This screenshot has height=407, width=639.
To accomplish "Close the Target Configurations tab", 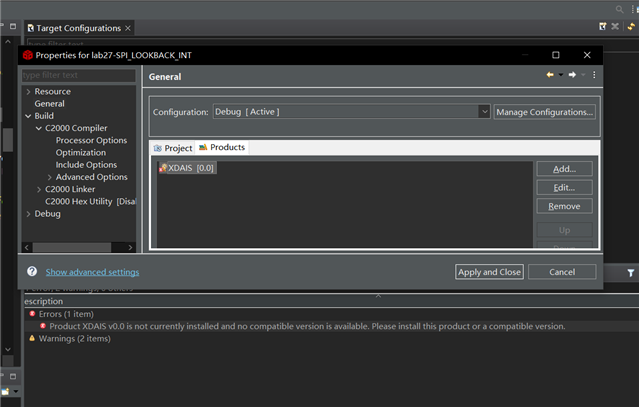I will [128, 28].
